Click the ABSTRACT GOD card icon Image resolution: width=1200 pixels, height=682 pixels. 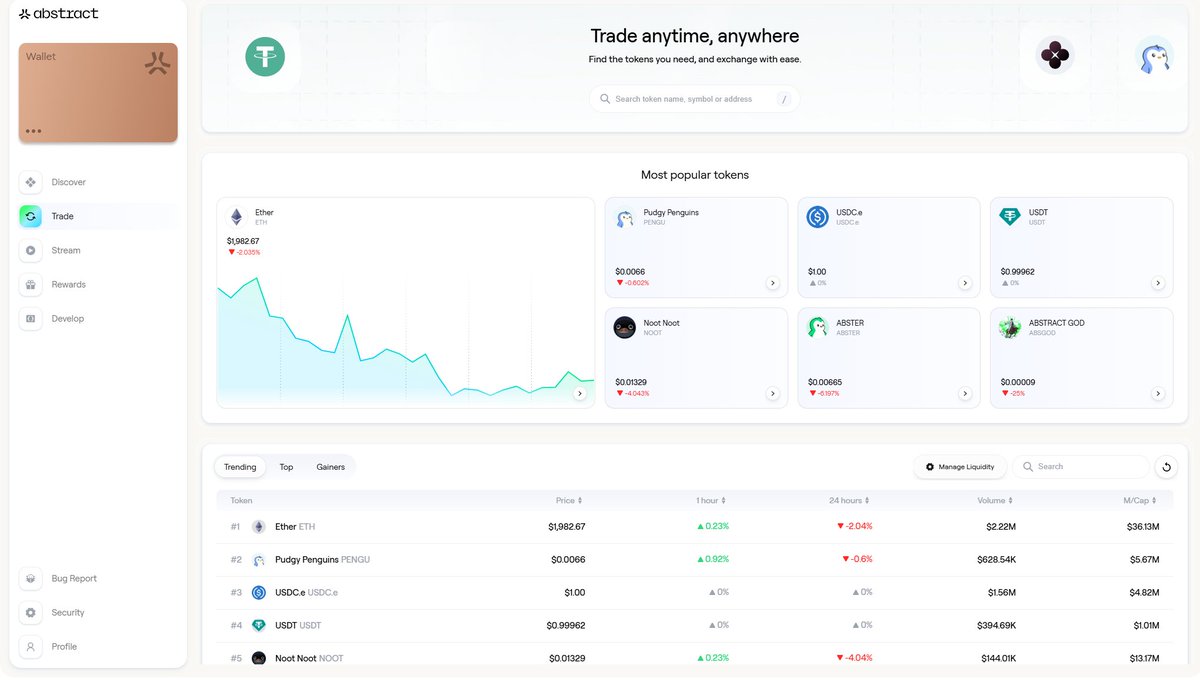[x=1010, y=327]
